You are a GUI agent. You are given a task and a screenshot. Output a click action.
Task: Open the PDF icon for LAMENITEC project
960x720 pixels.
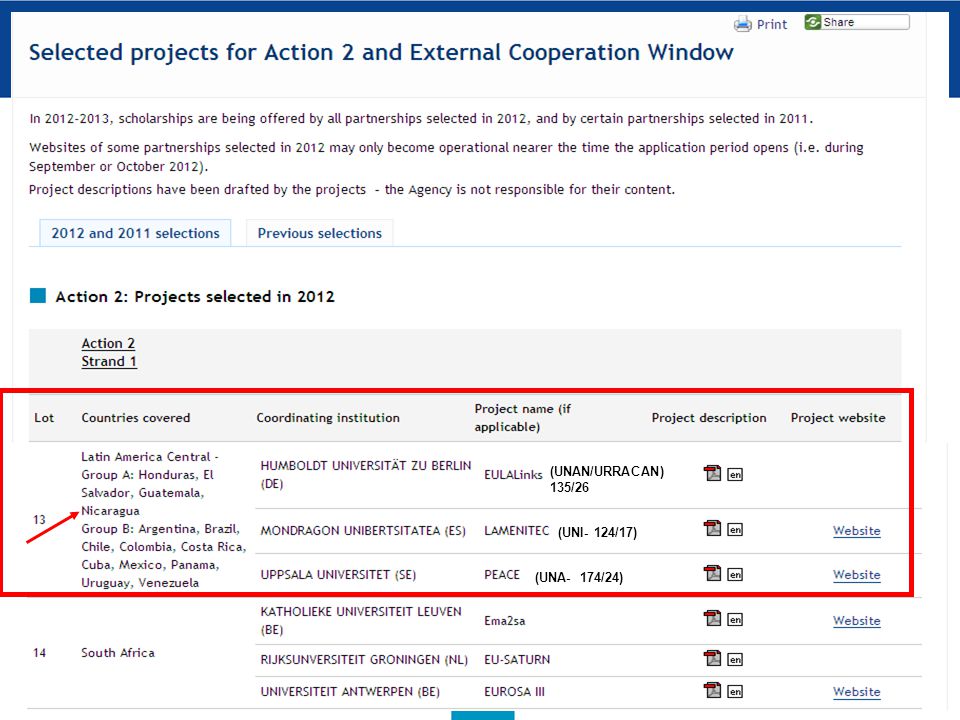tap(712, 528)
